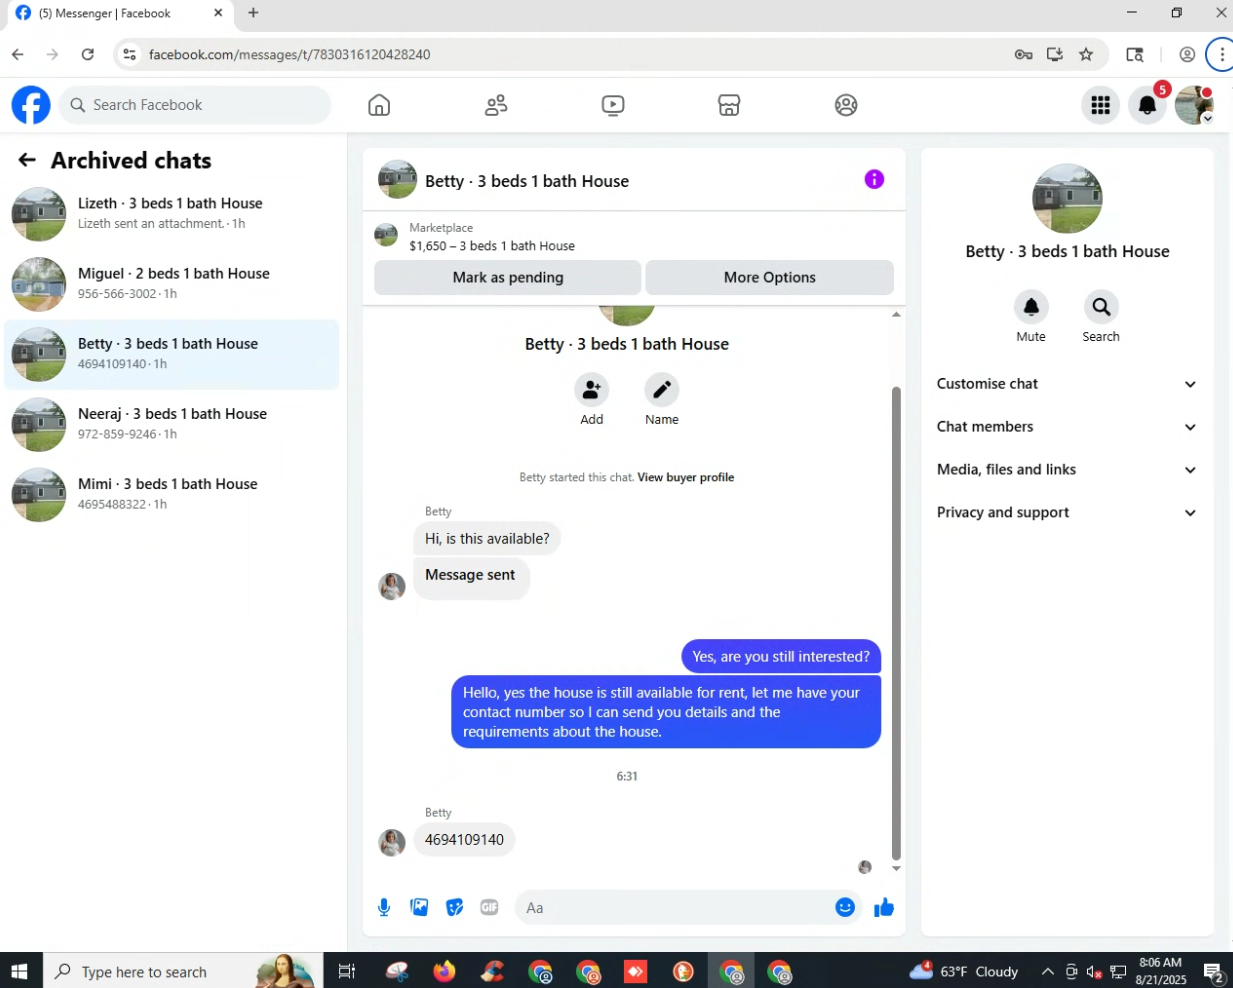Image resolution: width=1233 pixels, height=988 pixels.
Task: Attach a file with the photo icon
Action: point(419,907)
